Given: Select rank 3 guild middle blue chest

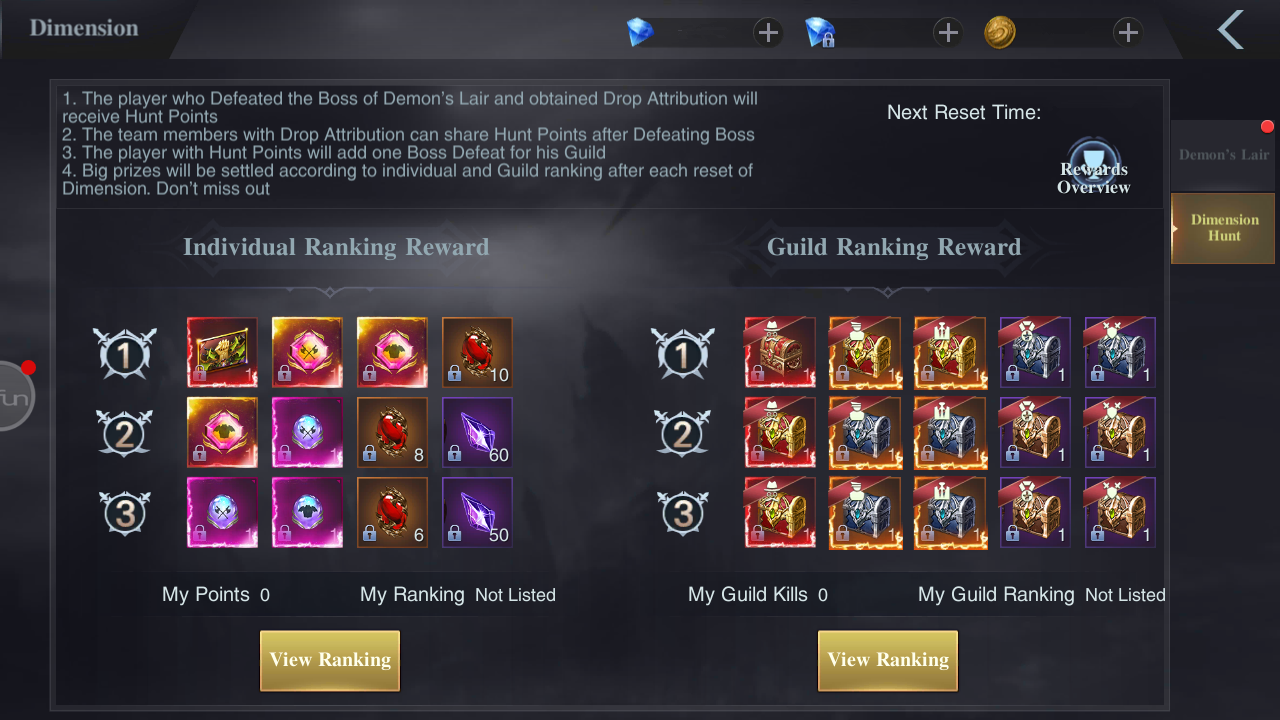Looking at the screenshot, I should 950,512.
